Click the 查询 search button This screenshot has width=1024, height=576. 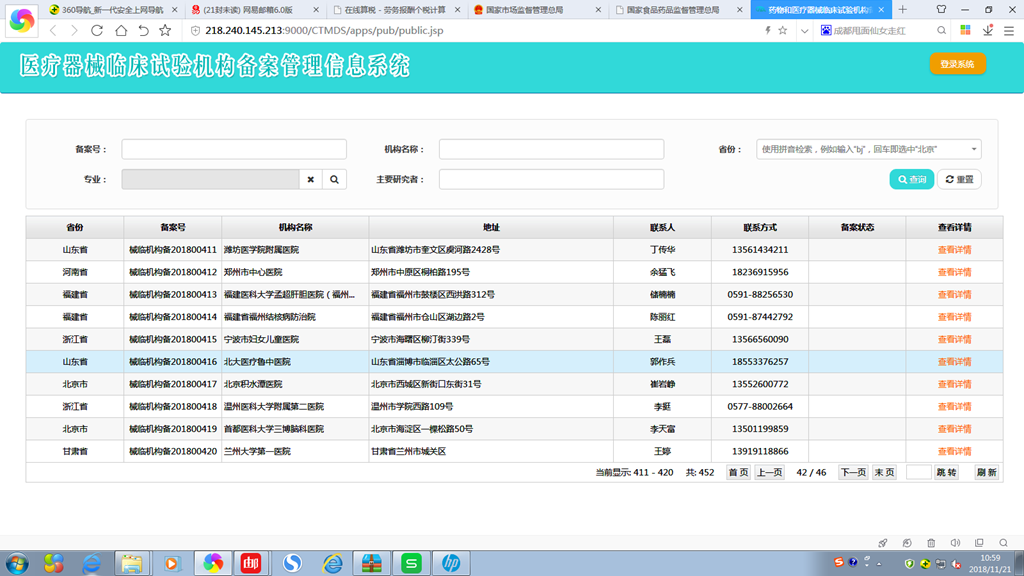click(912, 180)
